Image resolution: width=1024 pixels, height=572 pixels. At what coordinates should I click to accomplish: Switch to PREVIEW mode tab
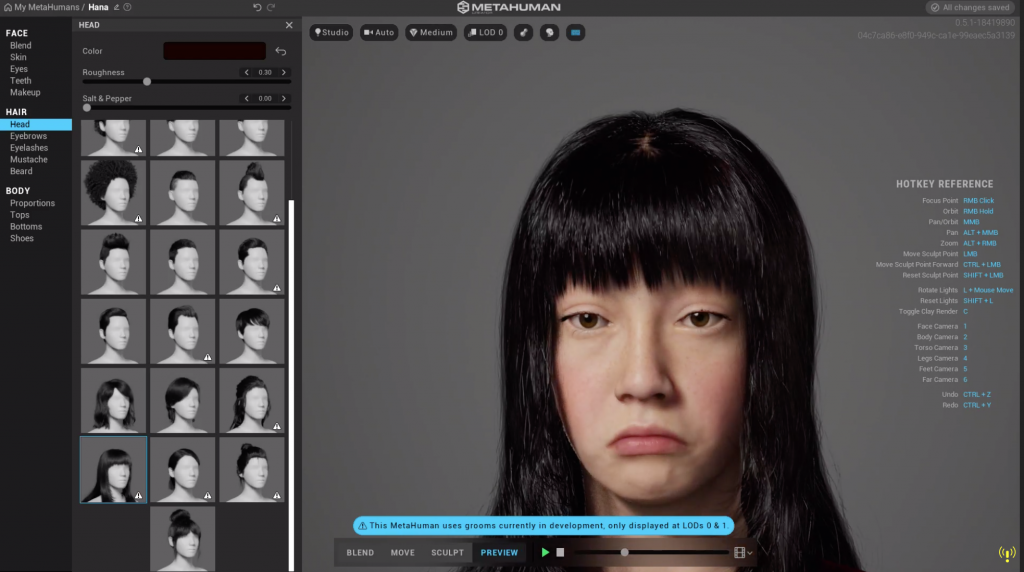pyautogui.click(x=499, y=552)
